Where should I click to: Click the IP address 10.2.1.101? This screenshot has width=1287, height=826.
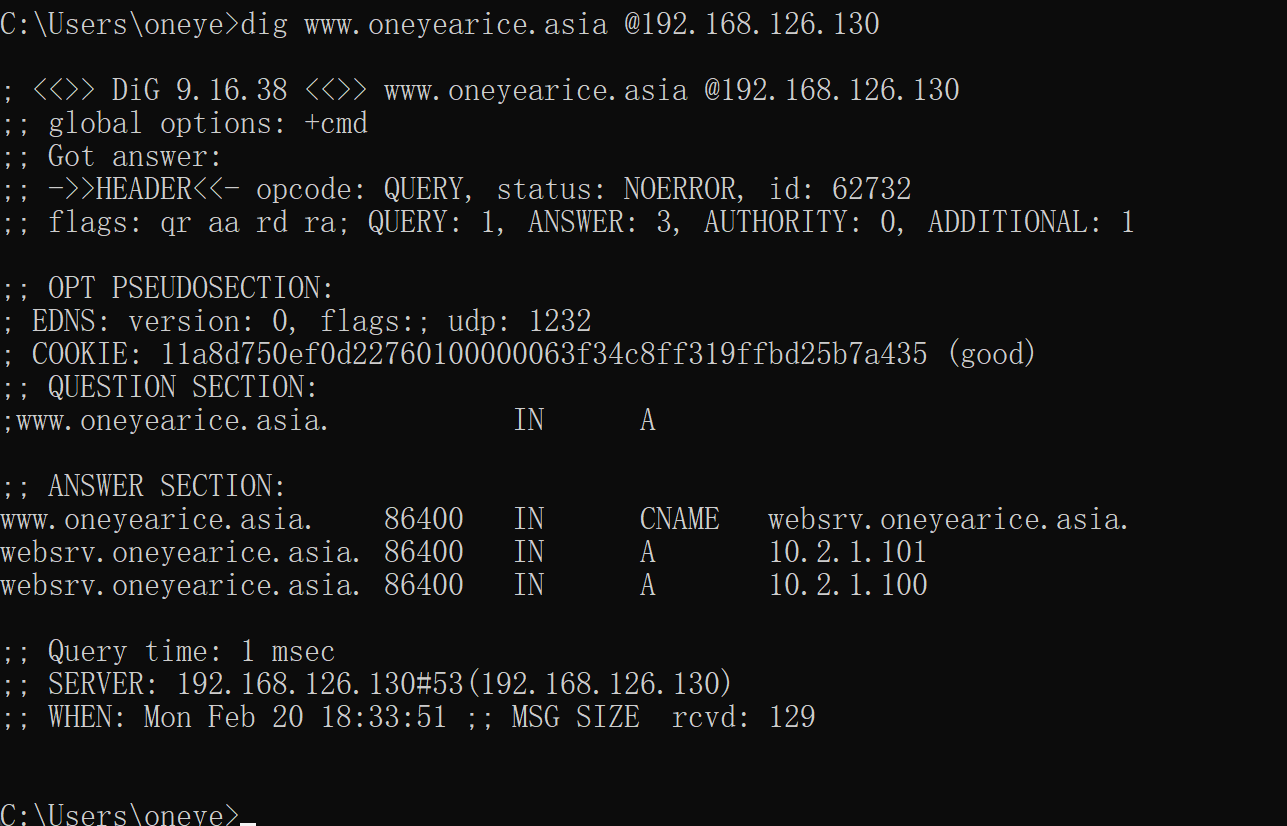point(847,553)
